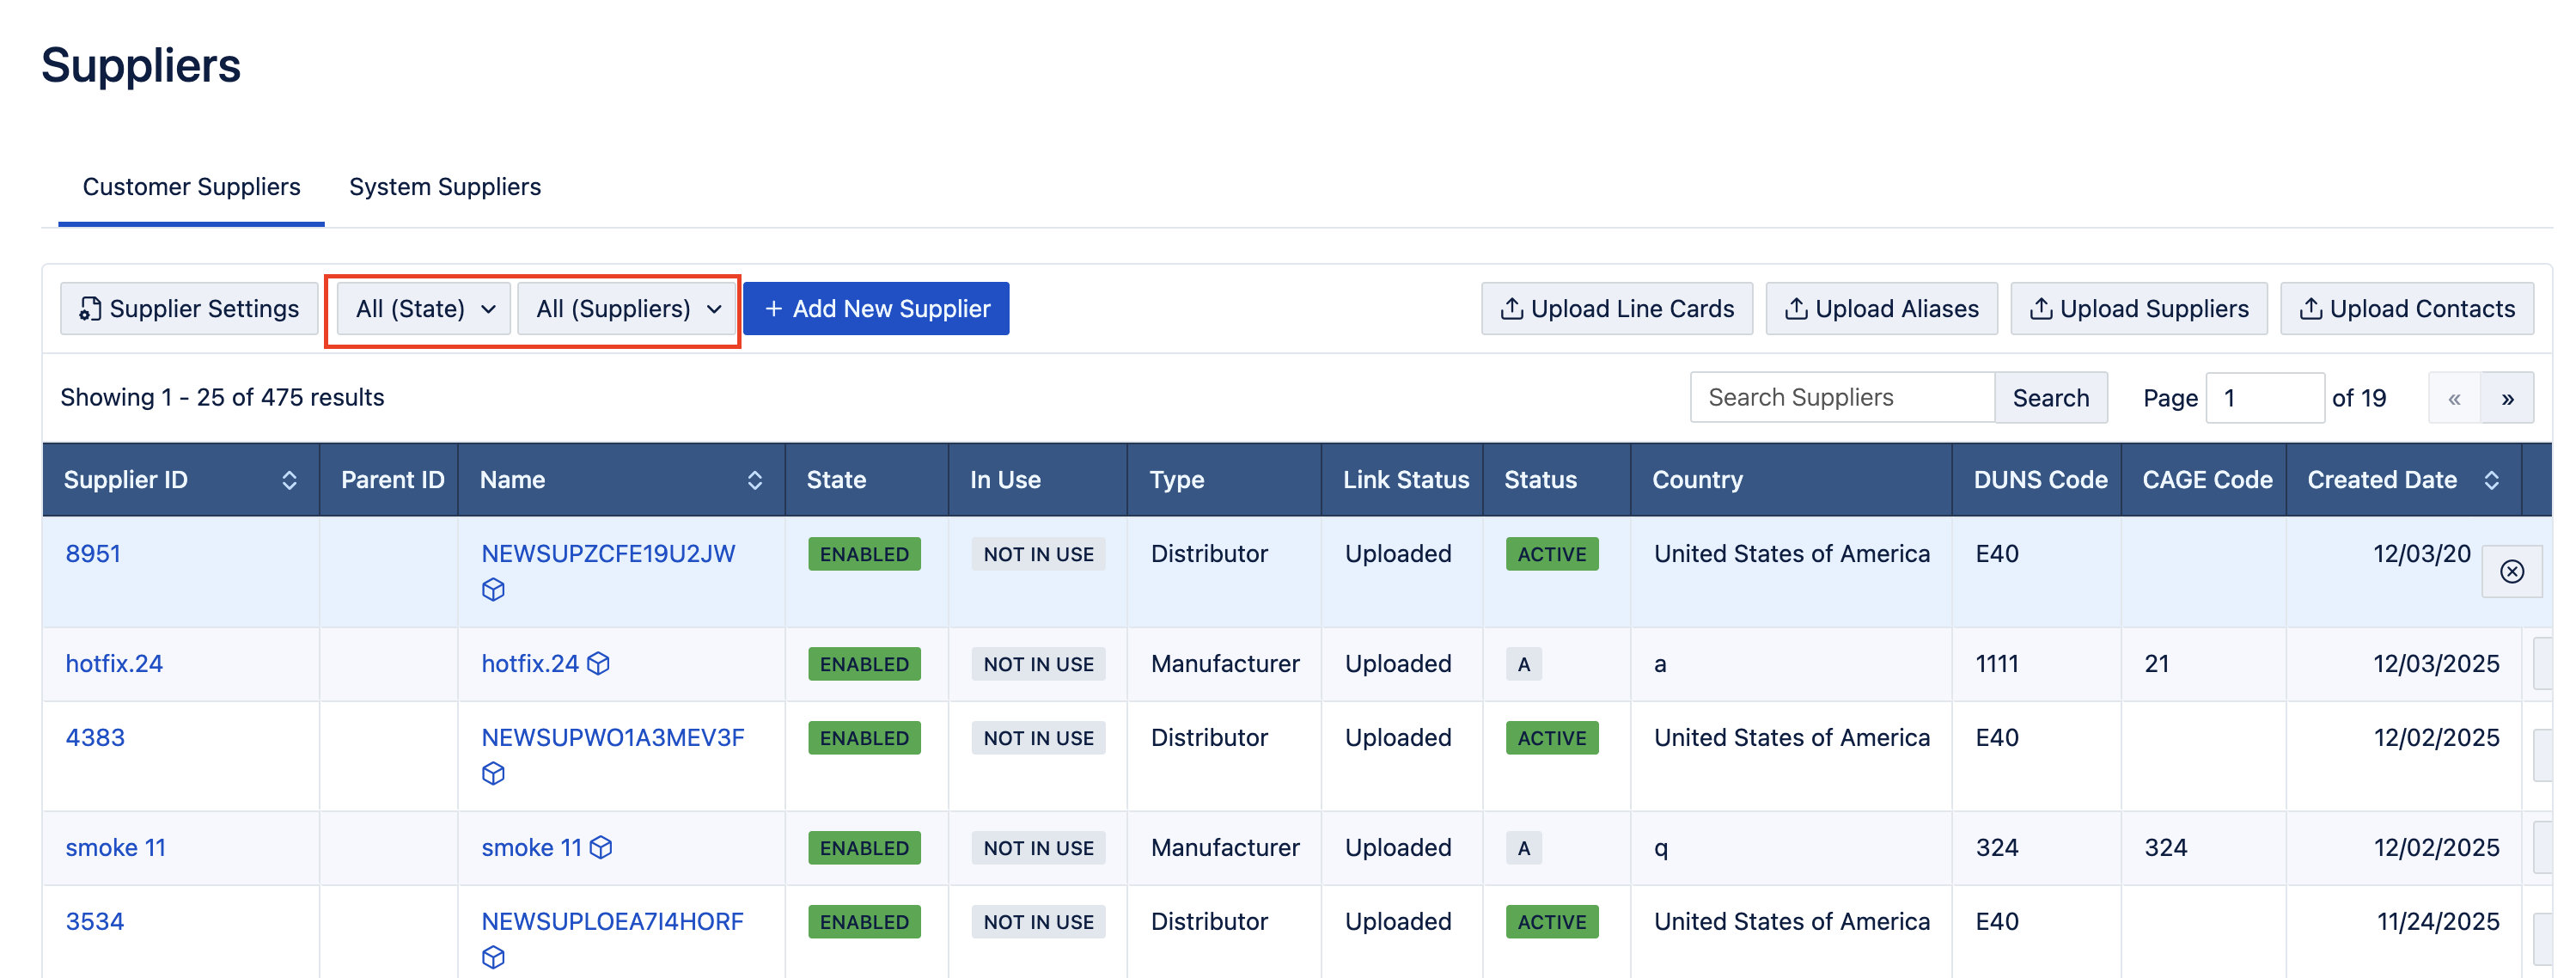
Task: Open the All (Suppliers) dropdown
Action: [628, 309]
